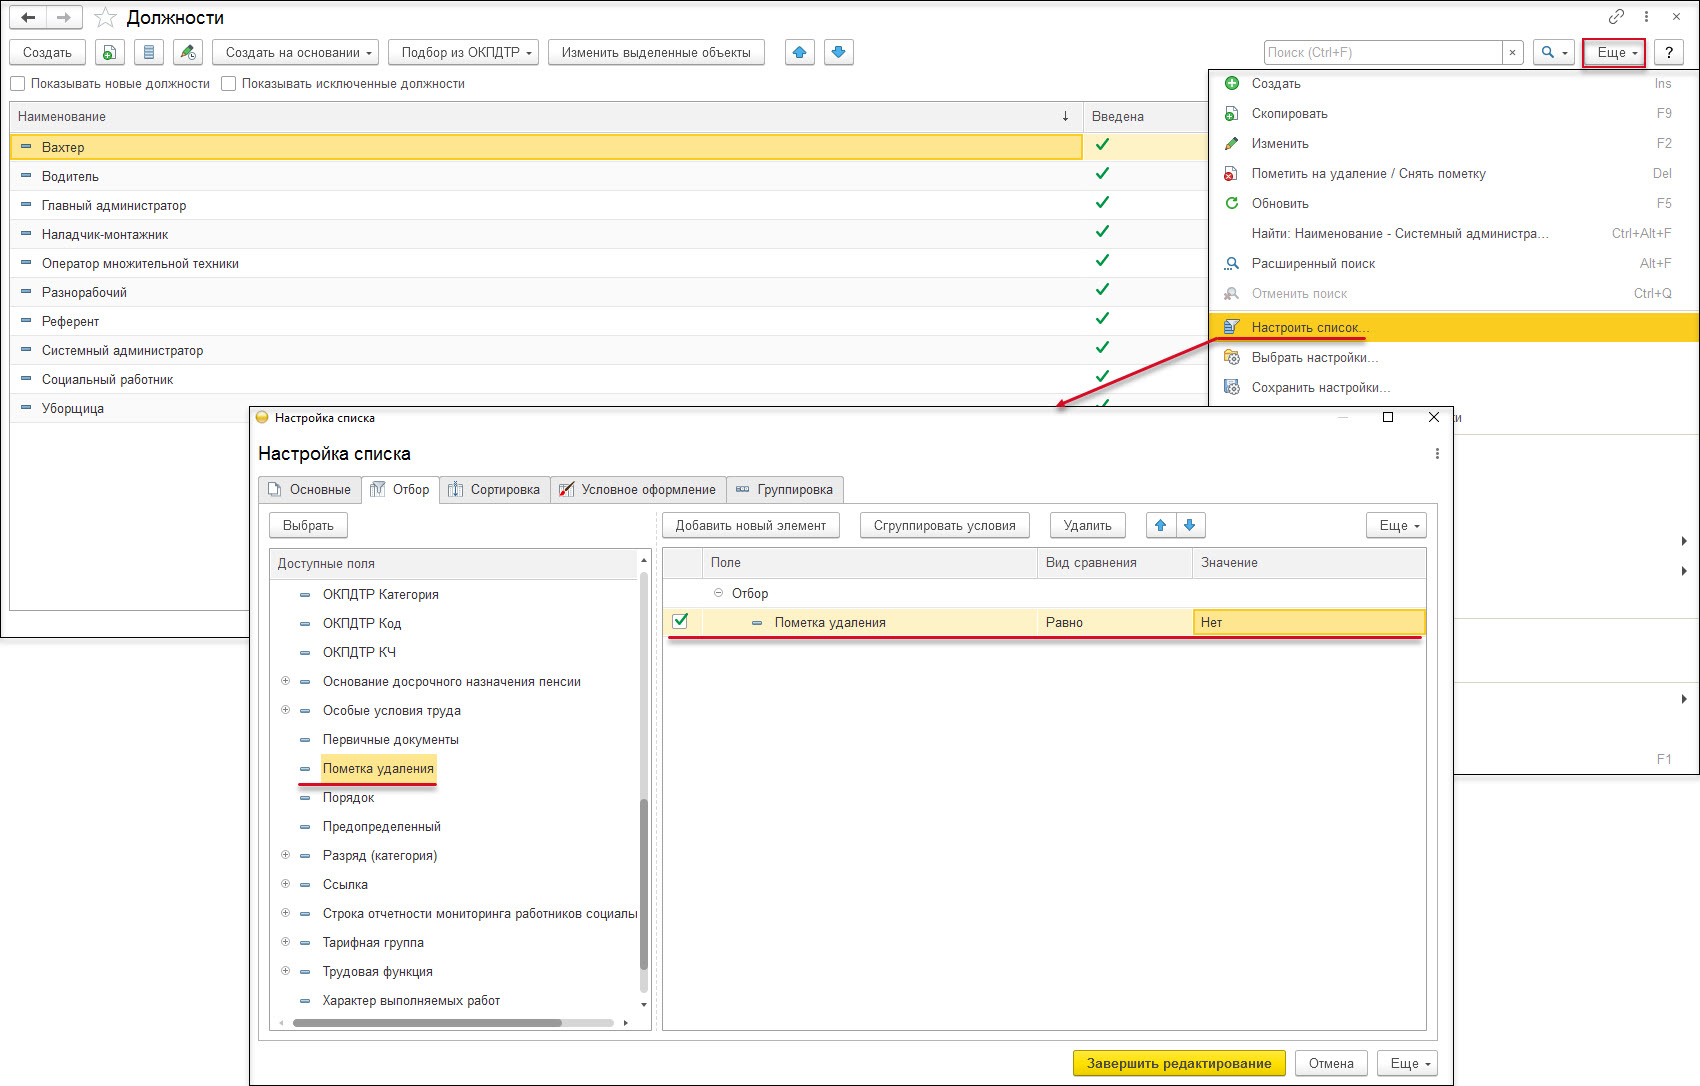Expand Тарифная группа field

click(x=285, y=942)
